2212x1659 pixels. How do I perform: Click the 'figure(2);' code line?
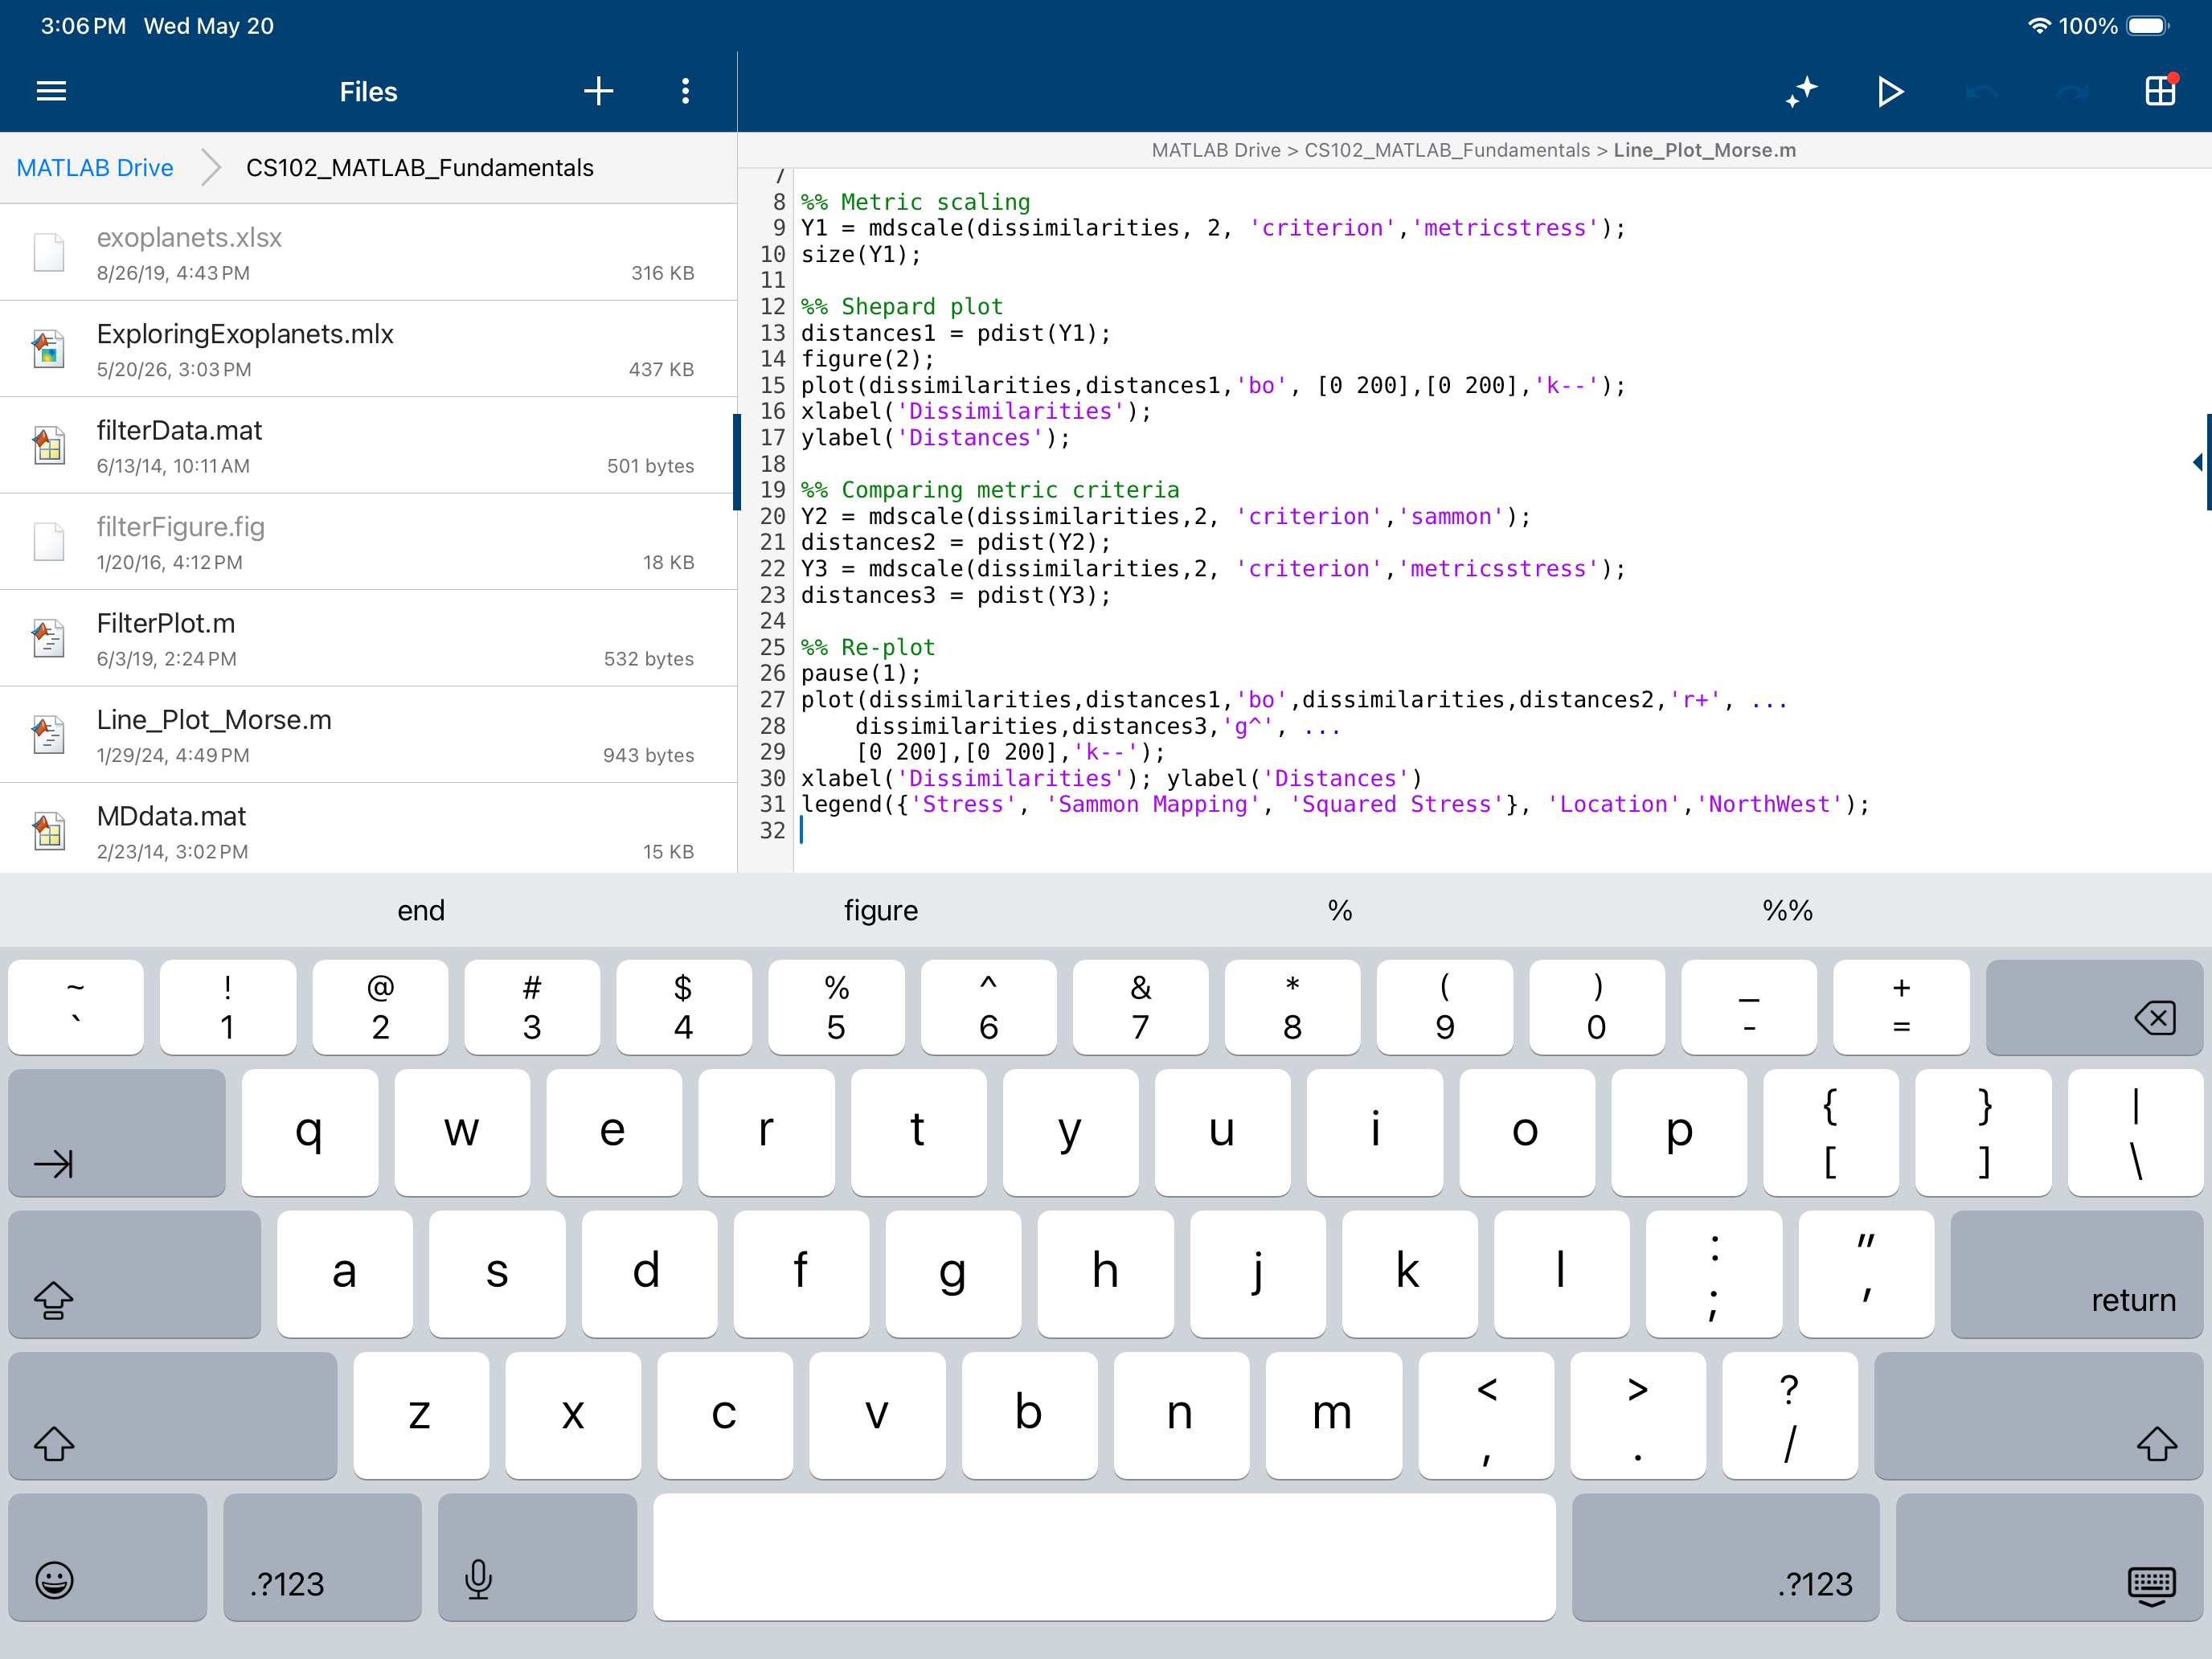pos(867,359)
